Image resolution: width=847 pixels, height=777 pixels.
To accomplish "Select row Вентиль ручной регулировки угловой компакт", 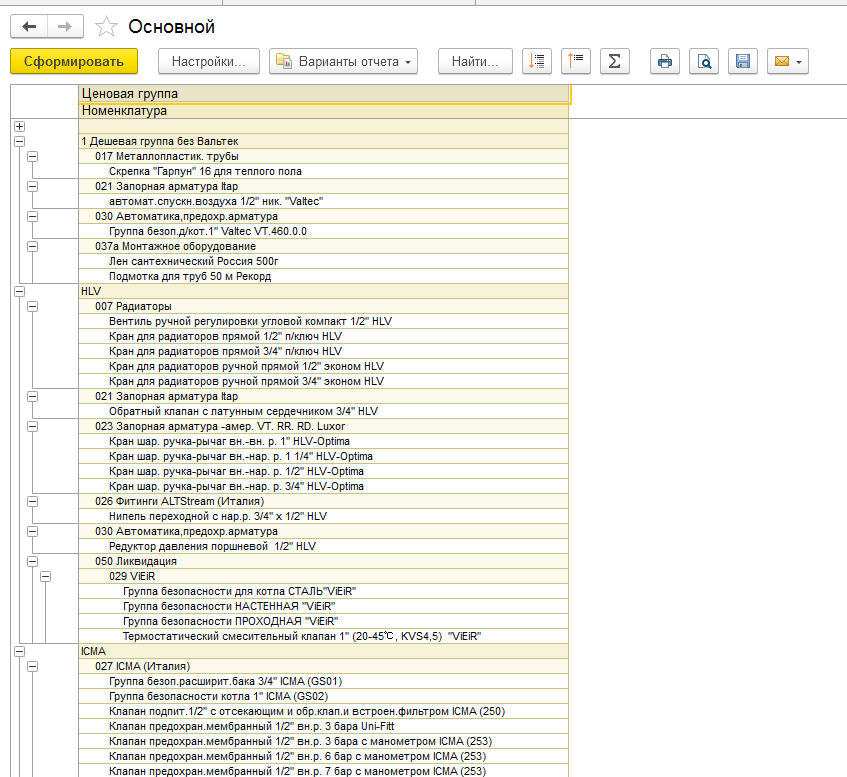I will click(x=324, y=321).
